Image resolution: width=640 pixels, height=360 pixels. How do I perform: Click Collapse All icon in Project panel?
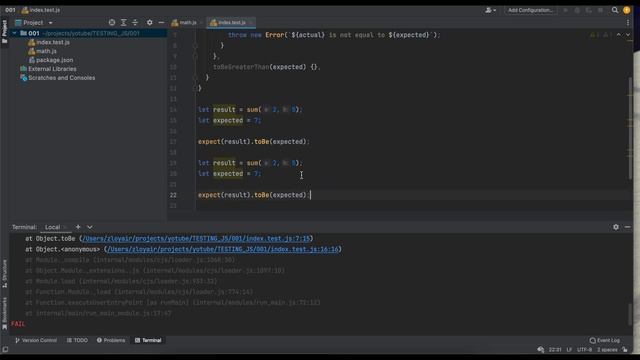click(135, 22)
